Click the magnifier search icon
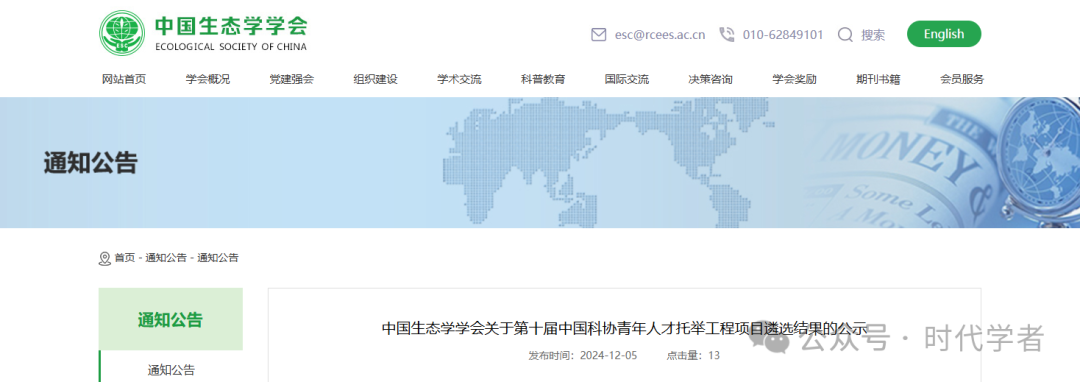 coord(845,34)
